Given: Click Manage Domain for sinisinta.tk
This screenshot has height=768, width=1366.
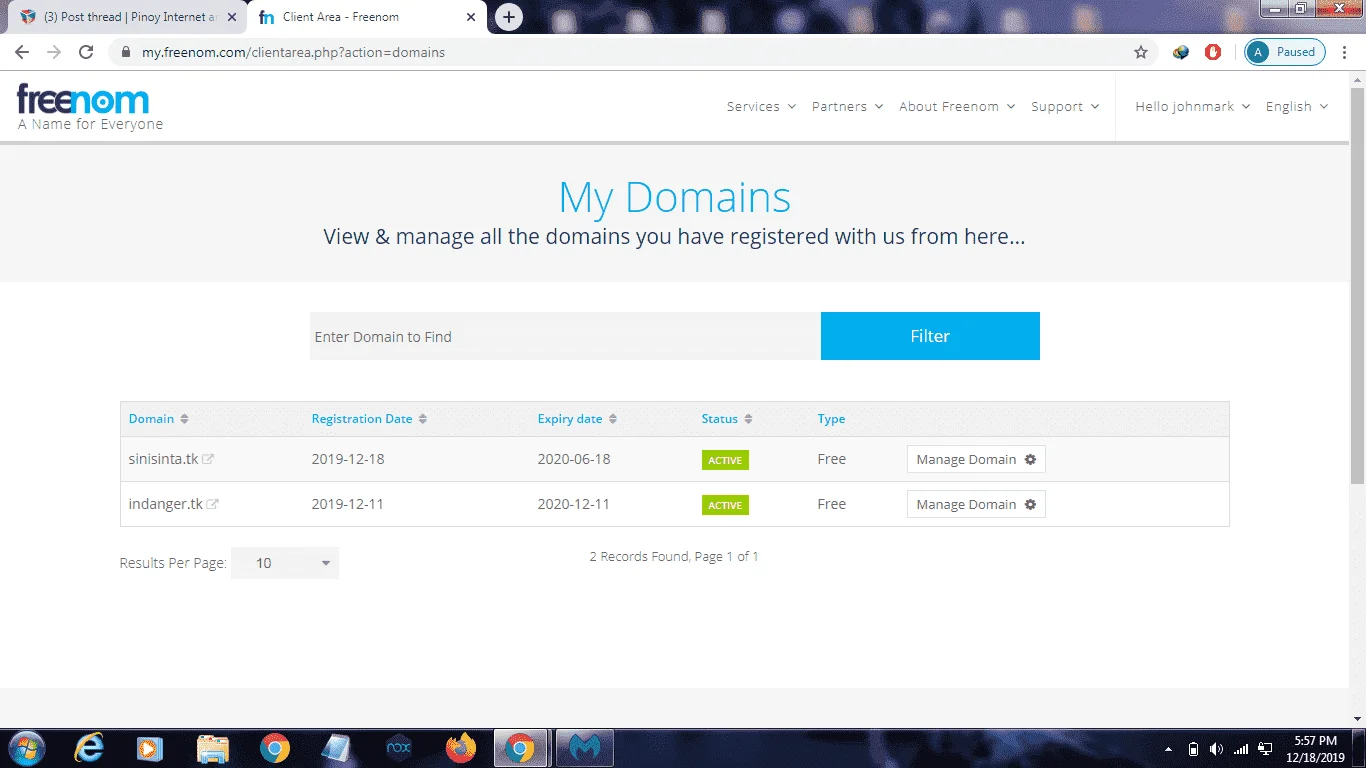Looking at the screenshot, I should point(976,460).
